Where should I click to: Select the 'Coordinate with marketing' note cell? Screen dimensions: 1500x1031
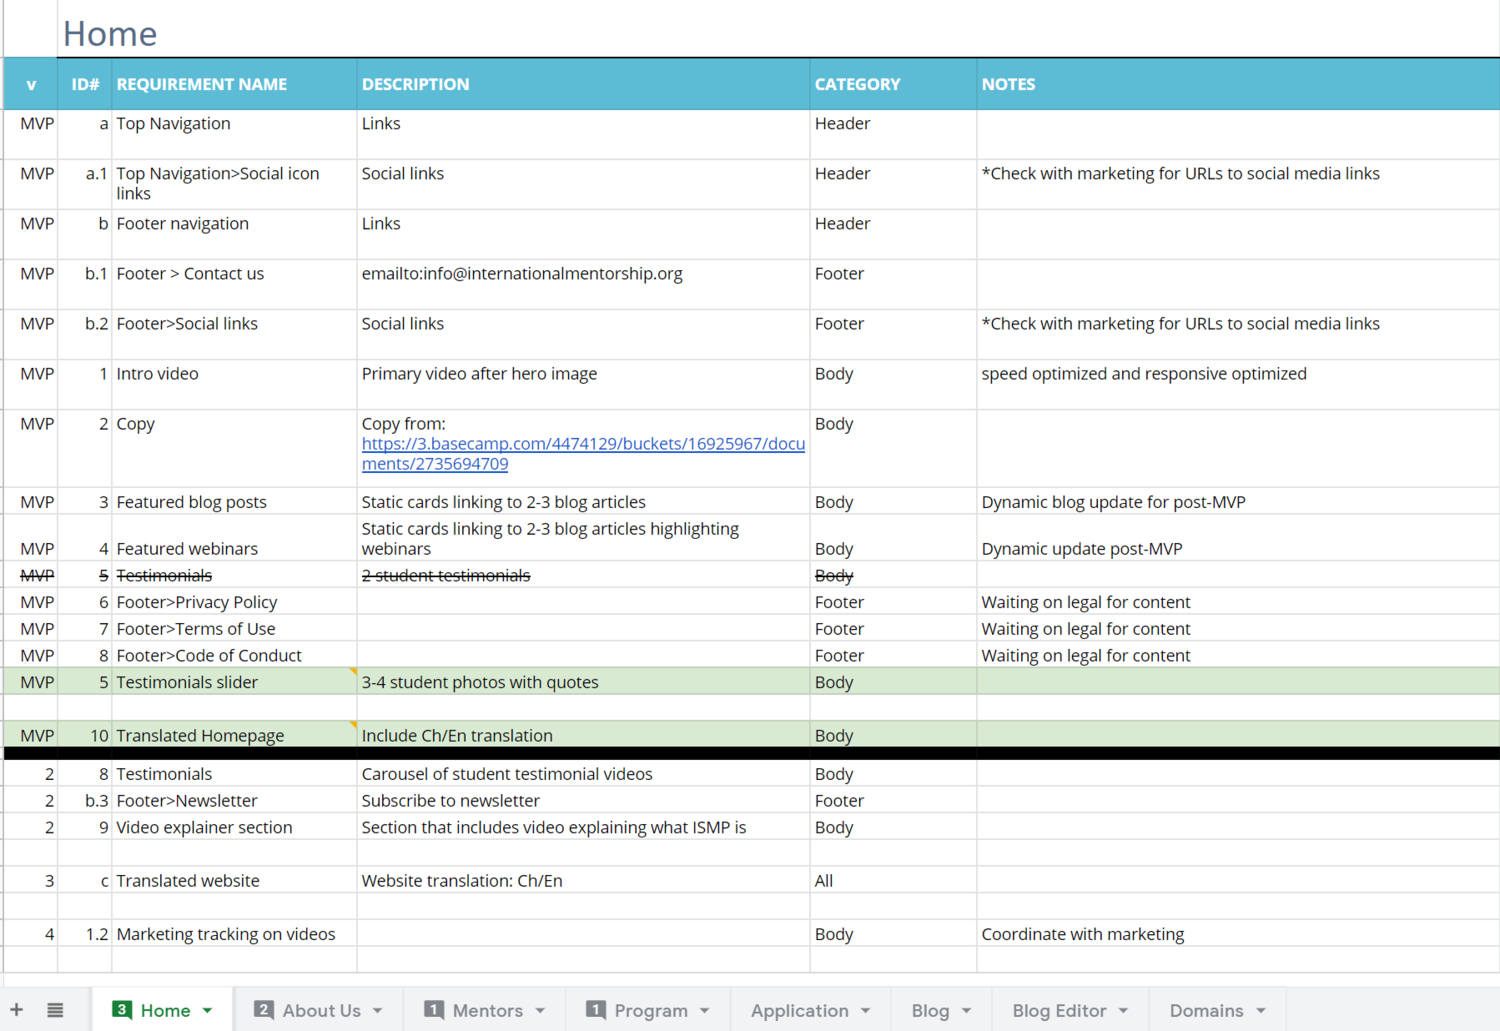coord(1238,933)
